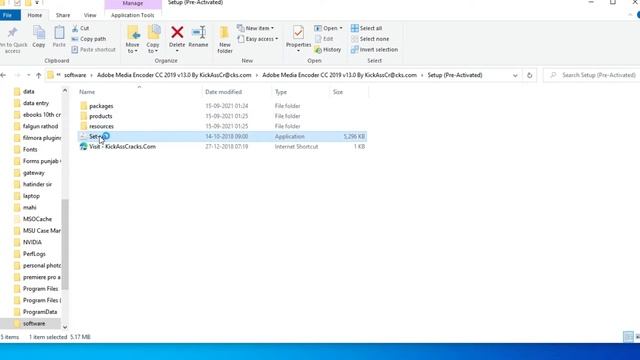Click the Setup application icon

point(83,136)
